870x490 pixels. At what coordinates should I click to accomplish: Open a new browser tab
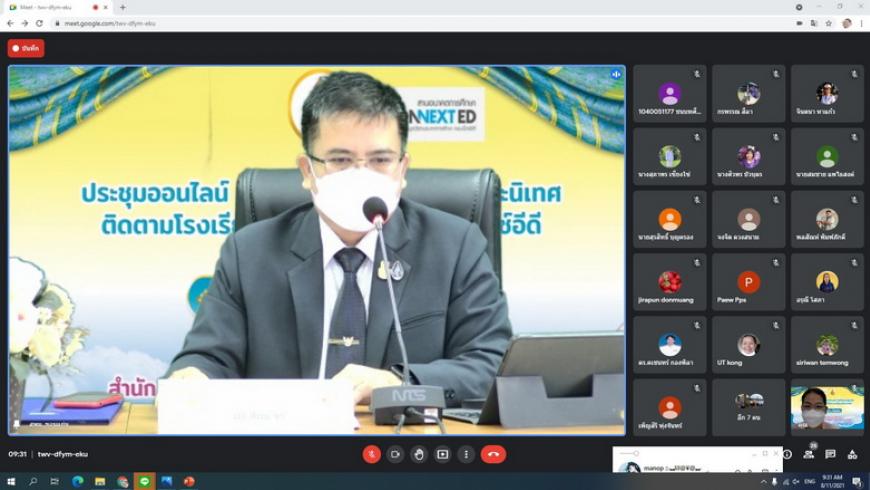(123, 7)
